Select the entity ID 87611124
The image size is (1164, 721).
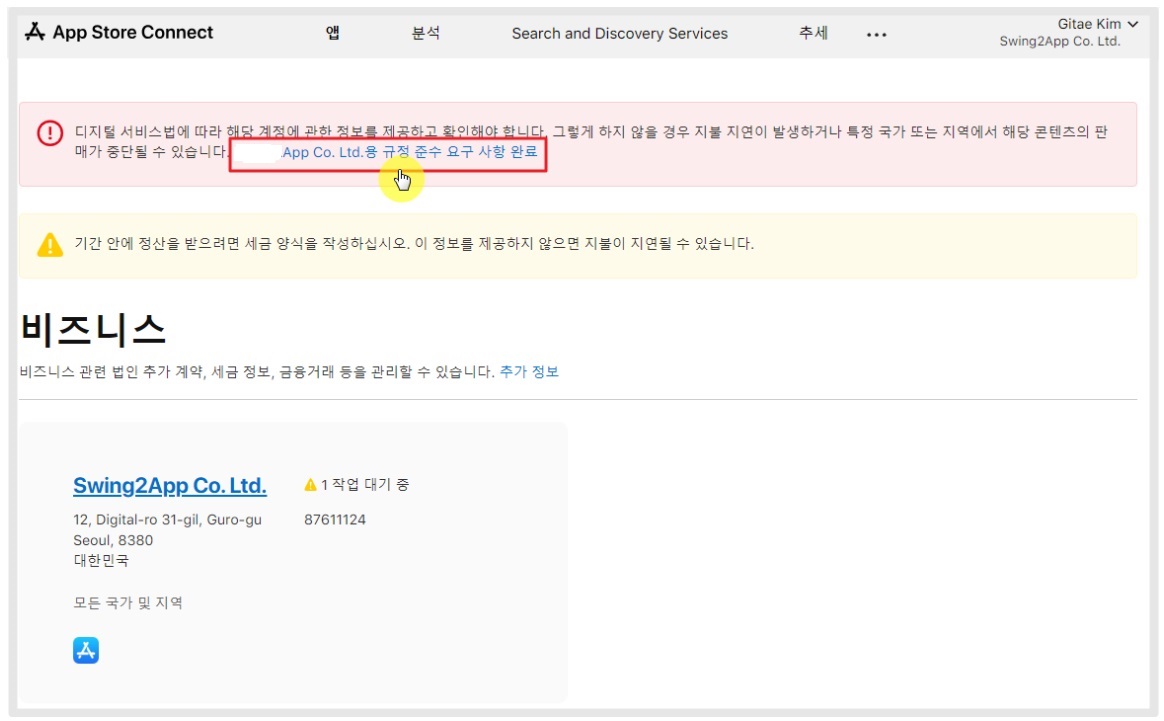tap(335, 520)
